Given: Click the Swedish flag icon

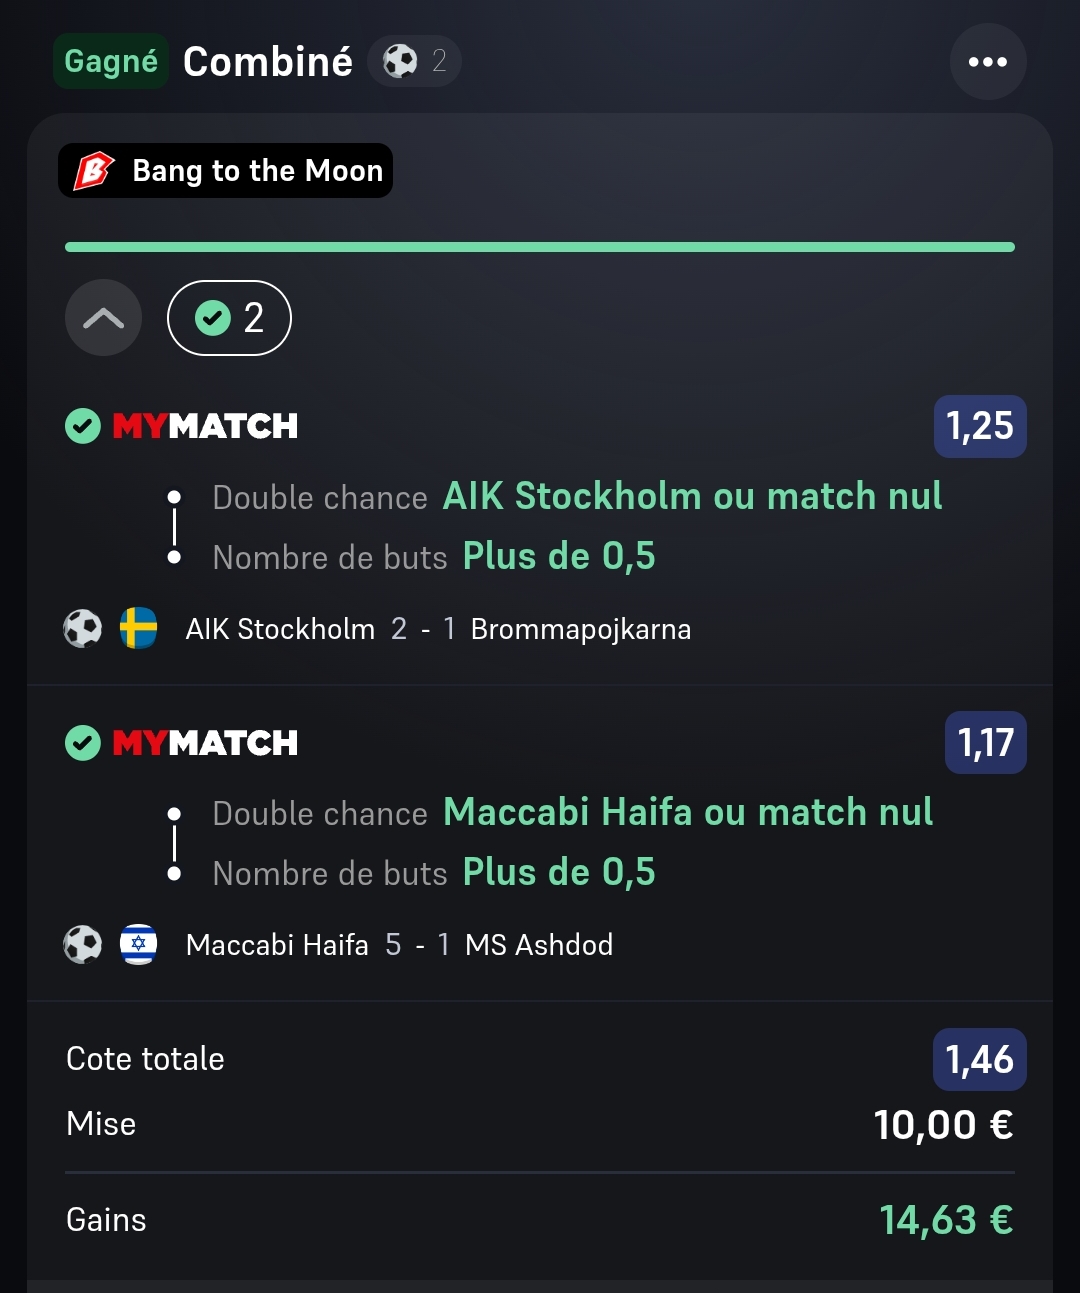Looking at the screenshot, I should [x=138, y=629].
